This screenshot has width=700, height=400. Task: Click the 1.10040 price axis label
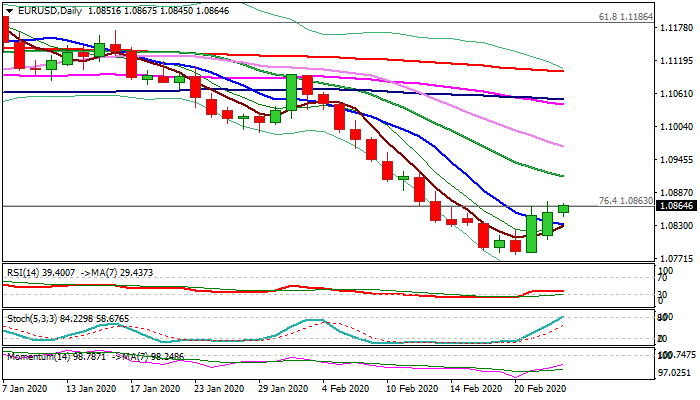coord(677,127)
